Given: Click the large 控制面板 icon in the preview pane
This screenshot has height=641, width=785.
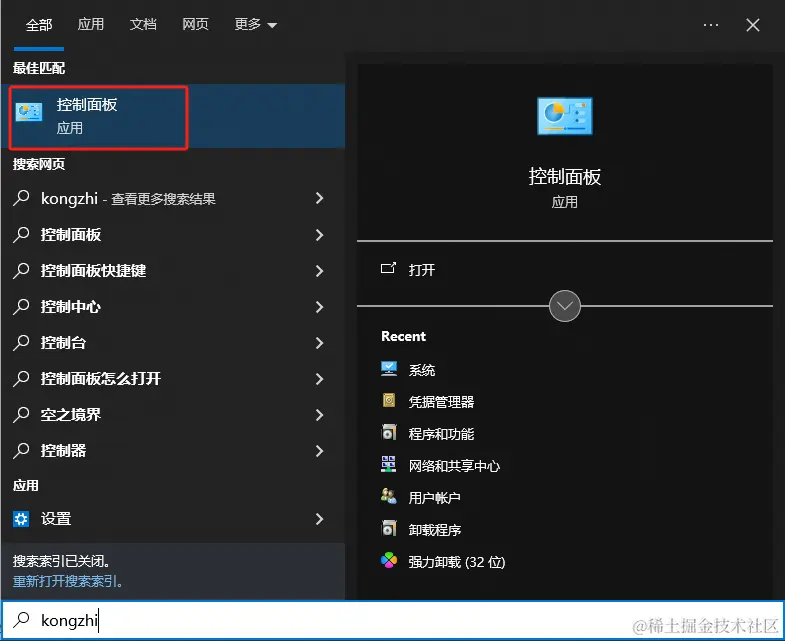Looking at the screenshot, I should click(x=564, y=116).
